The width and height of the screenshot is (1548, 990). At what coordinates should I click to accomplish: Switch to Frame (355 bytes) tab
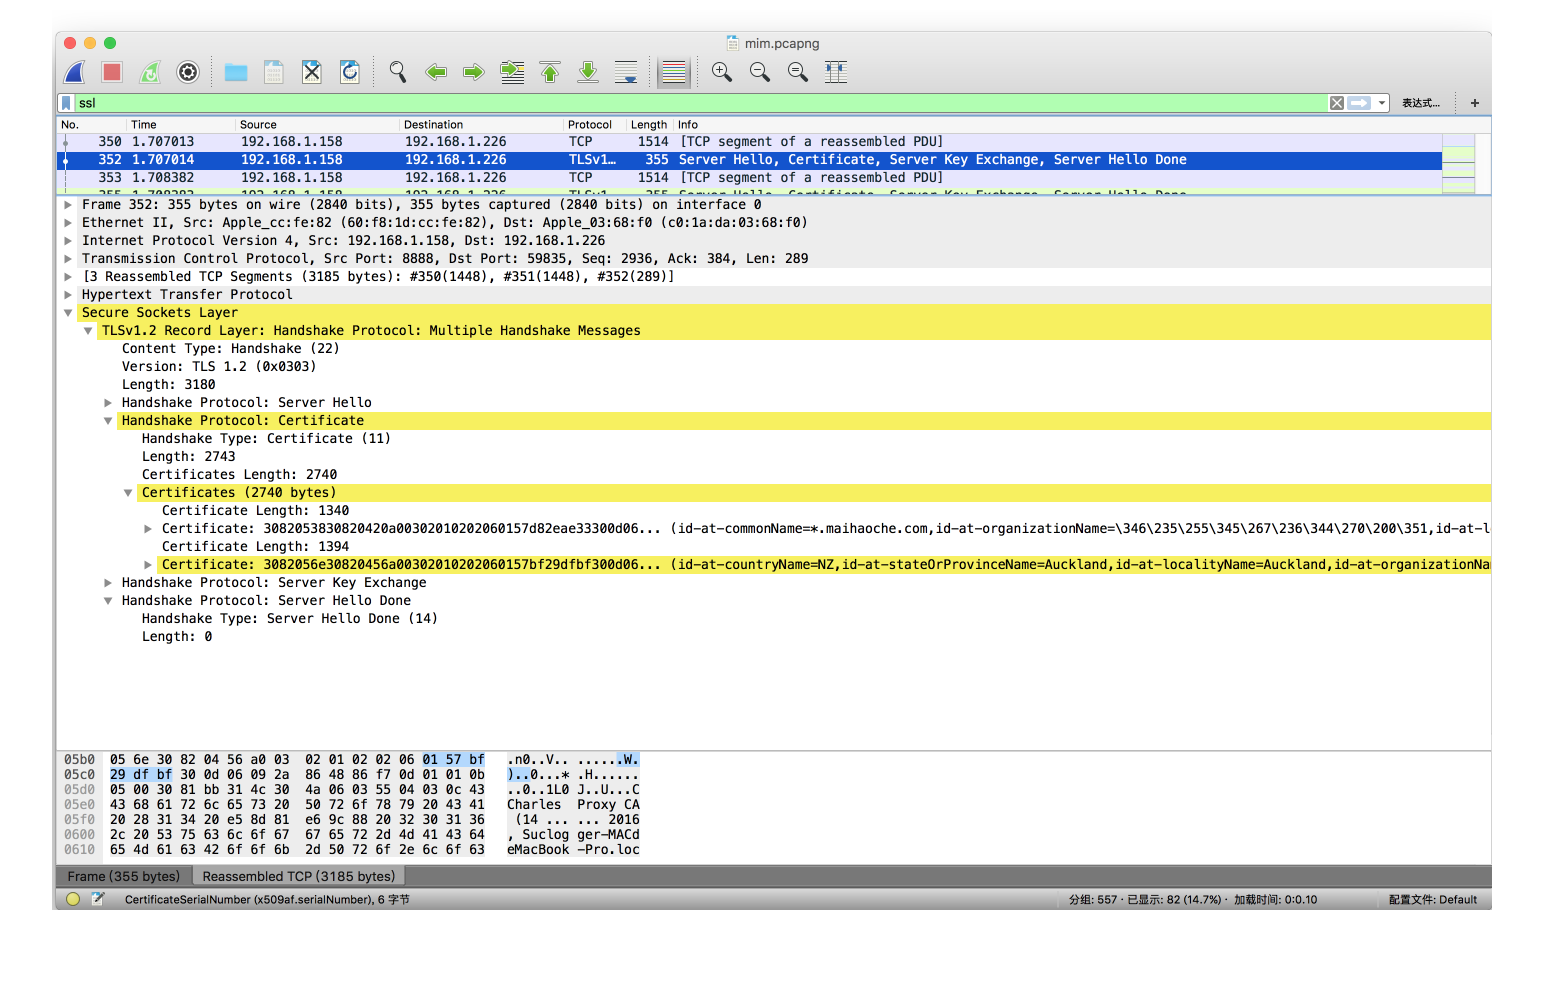tap(124, 876)
